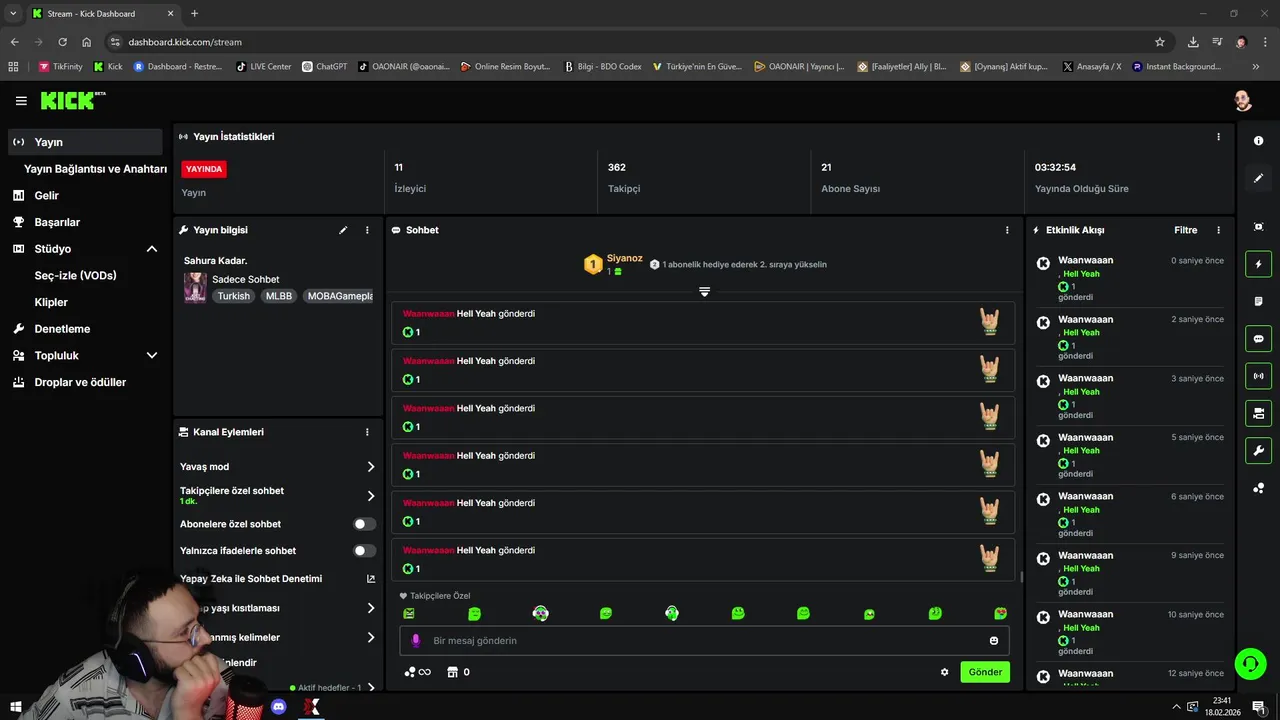Click the document notes icon in right toolbar

[1258, 301]
